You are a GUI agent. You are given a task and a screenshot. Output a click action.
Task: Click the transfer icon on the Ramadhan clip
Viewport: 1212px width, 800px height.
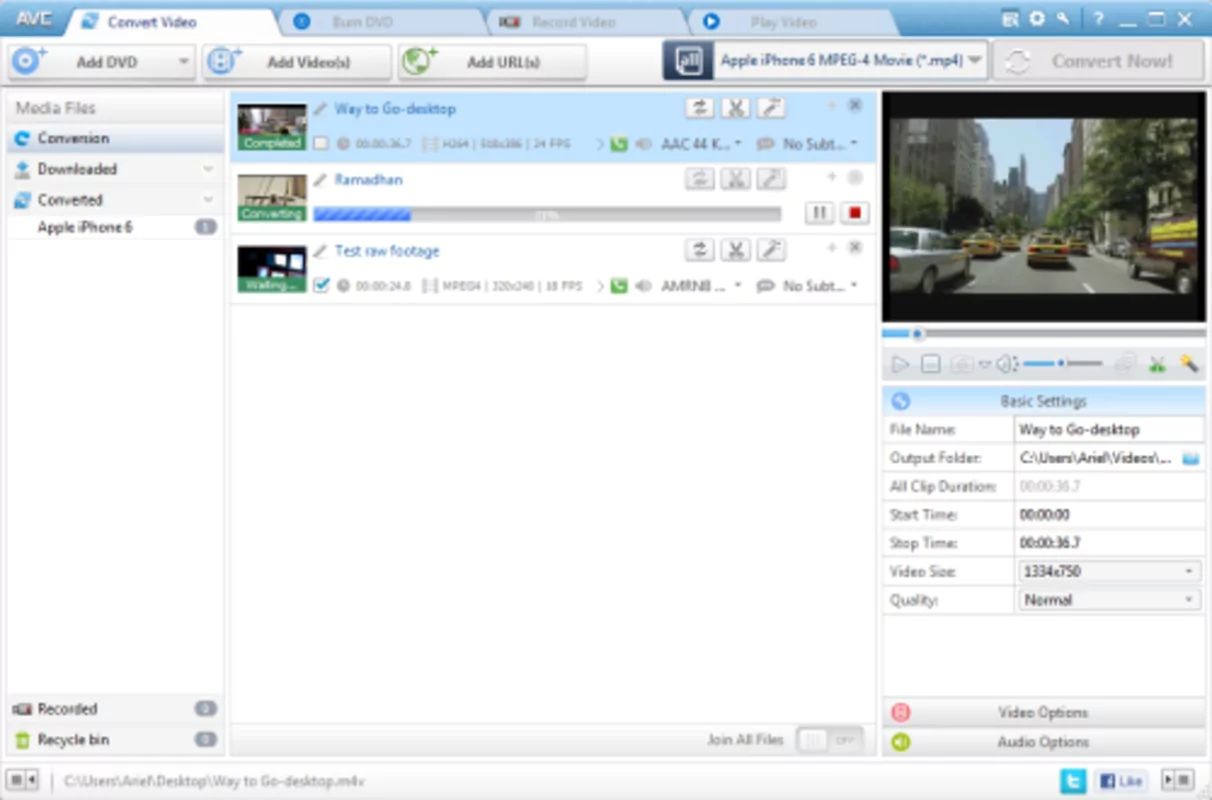pyautogui.click(x=700, y=179)
